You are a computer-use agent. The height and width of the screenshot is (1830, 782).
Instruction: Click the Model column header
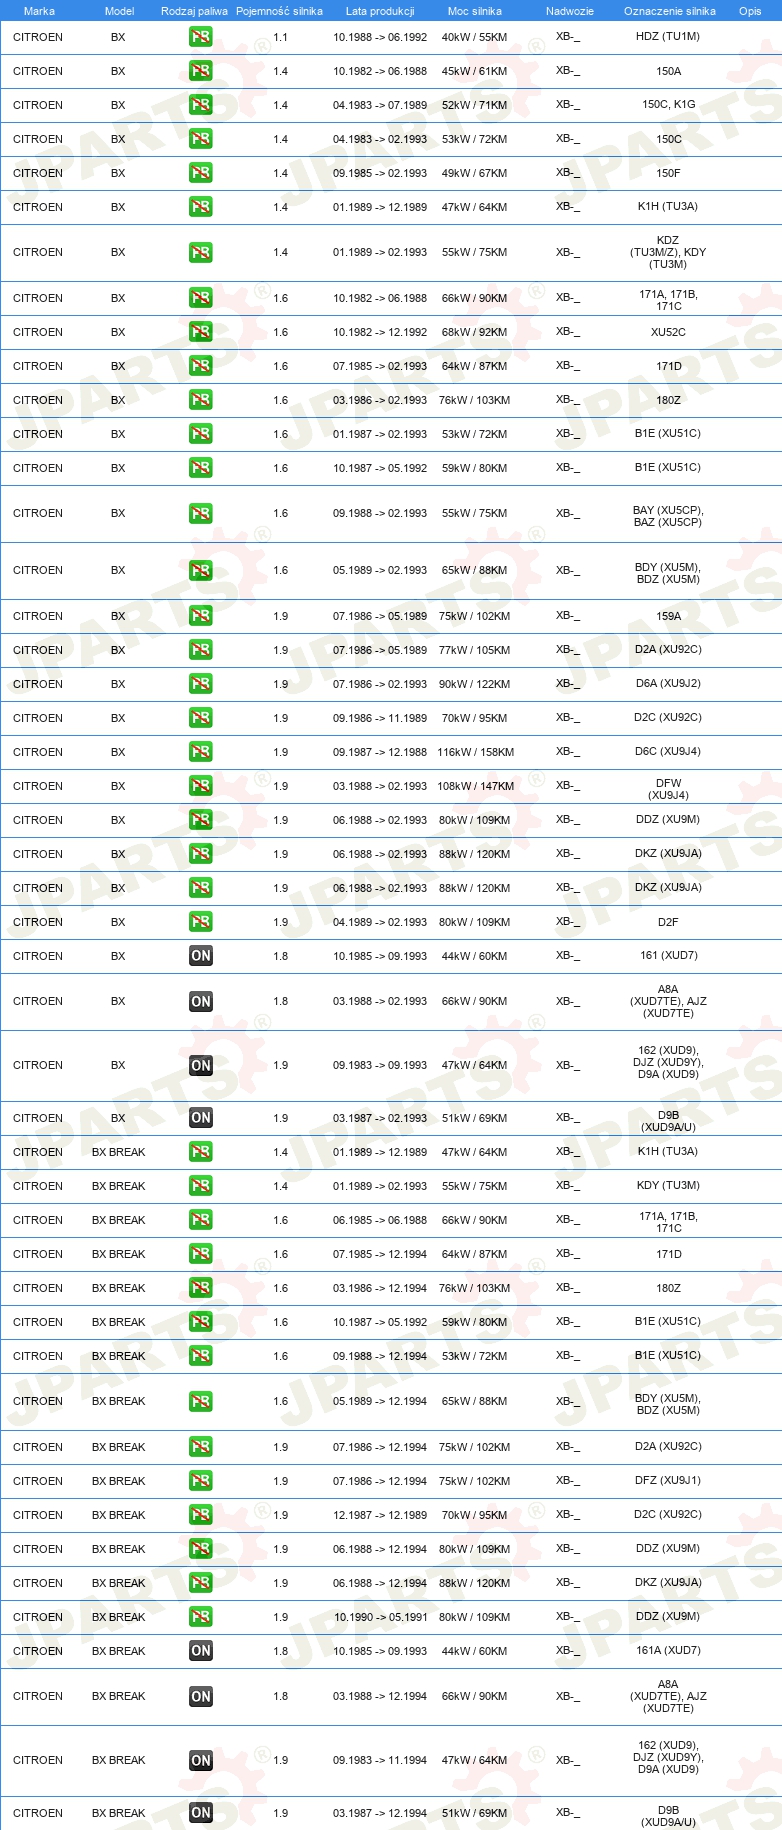pyautogui.click(x=119, y=11)
